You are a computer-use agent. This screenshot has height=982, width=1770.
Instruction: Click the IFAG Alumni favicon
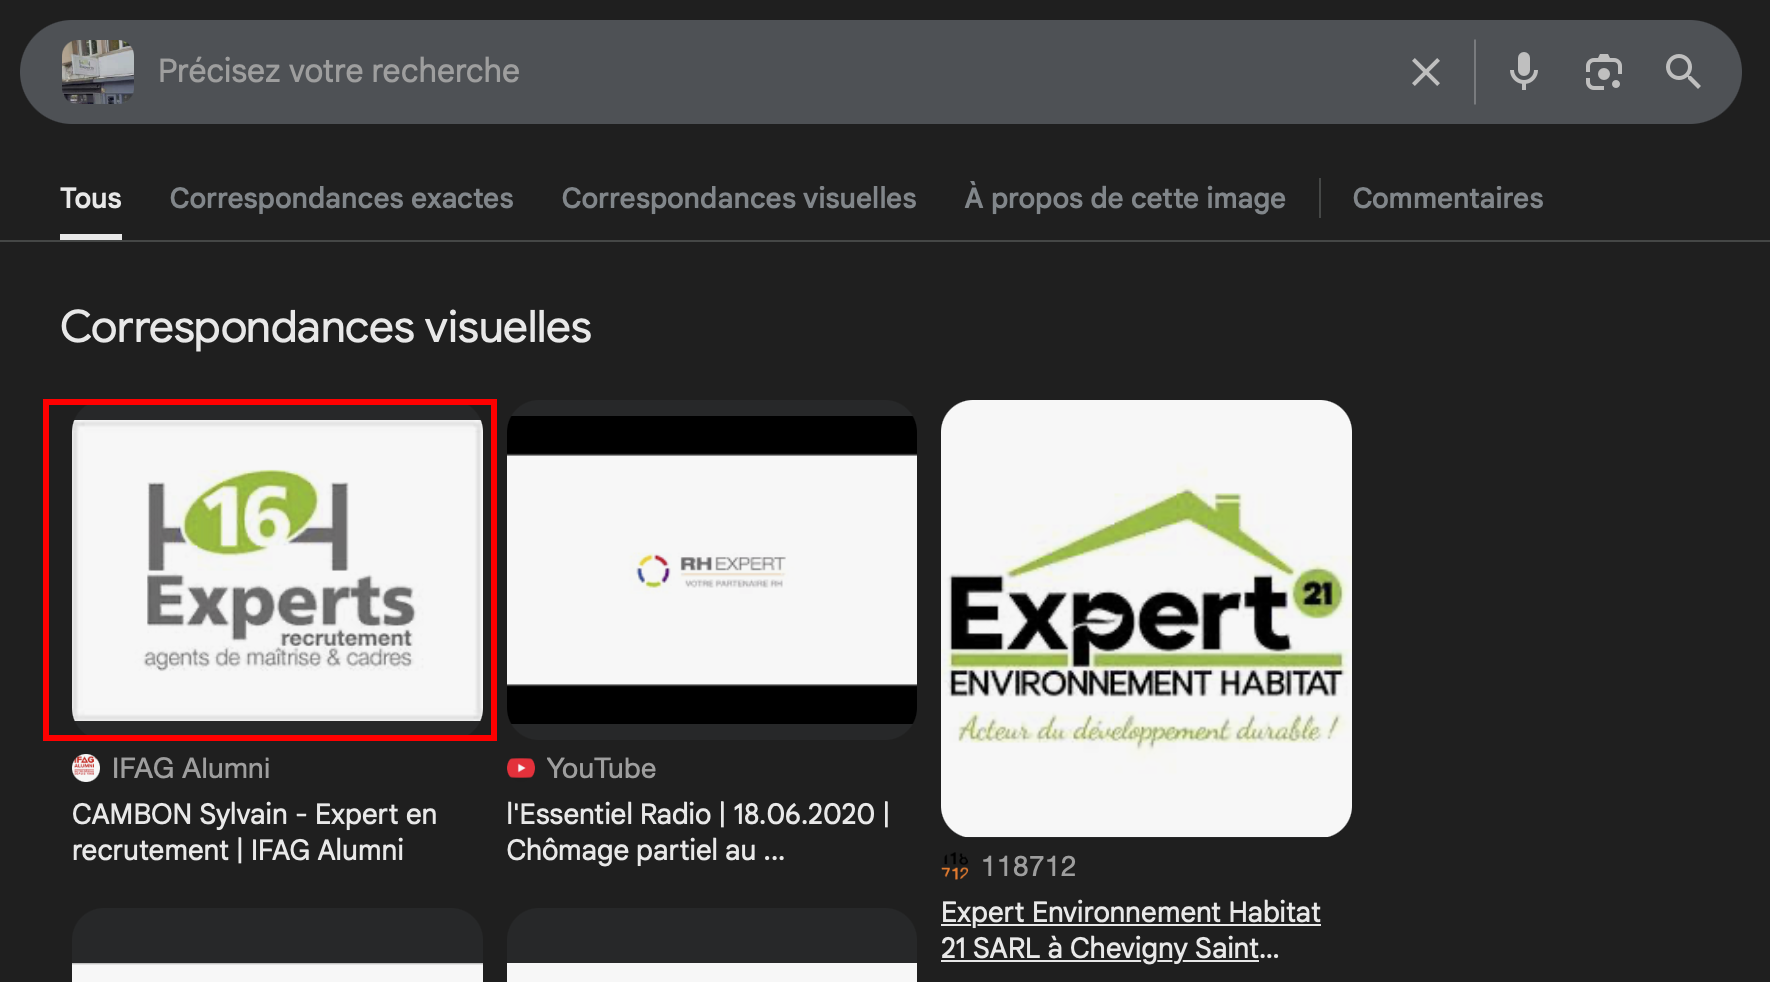(x=86, y=767)
